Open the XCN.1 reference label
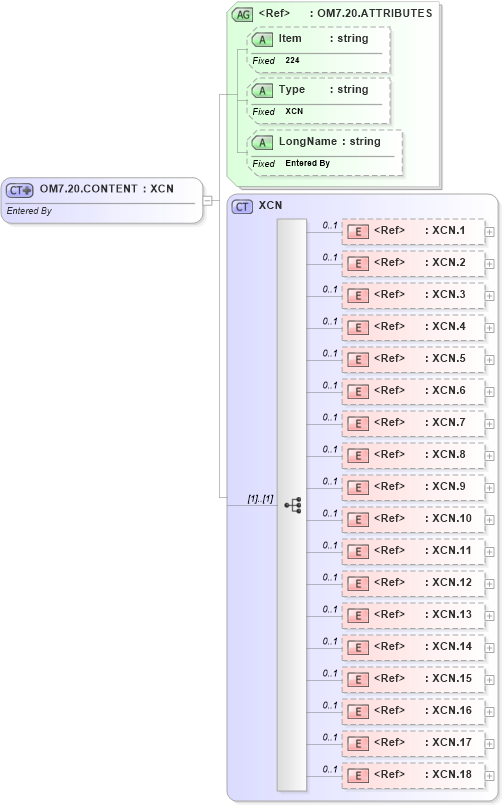Image resolution: width=502 pixels, height=805 pixels. pyautogui.click(x=420, y=231)
